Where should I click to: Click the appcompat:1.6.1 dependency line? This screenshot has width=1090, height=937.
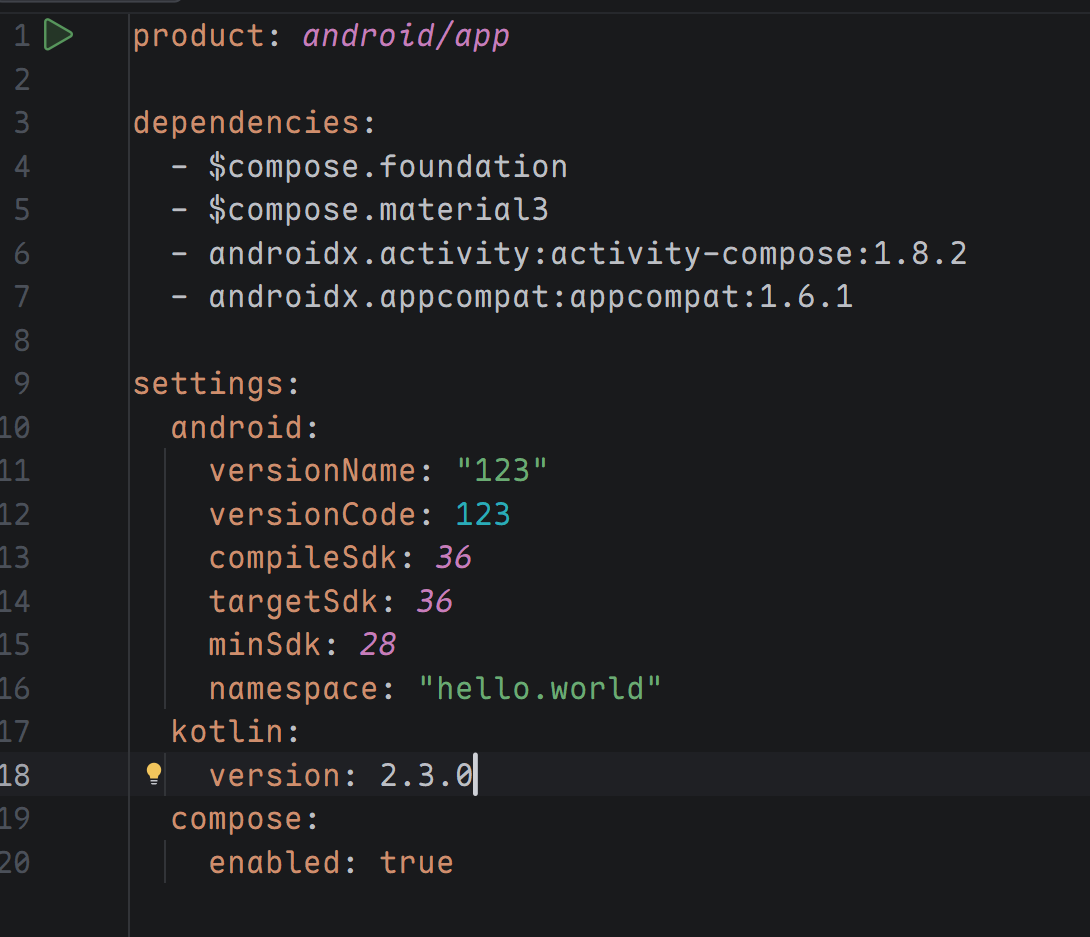coord(530,297)
